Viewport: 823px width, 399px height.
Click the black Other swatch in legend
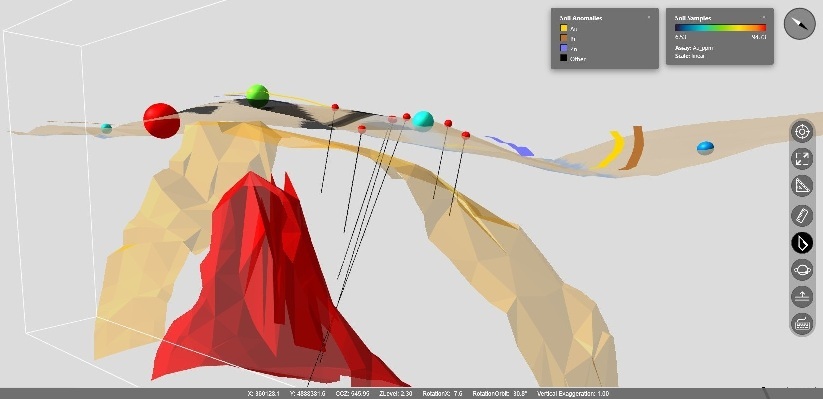coord(564,58)
